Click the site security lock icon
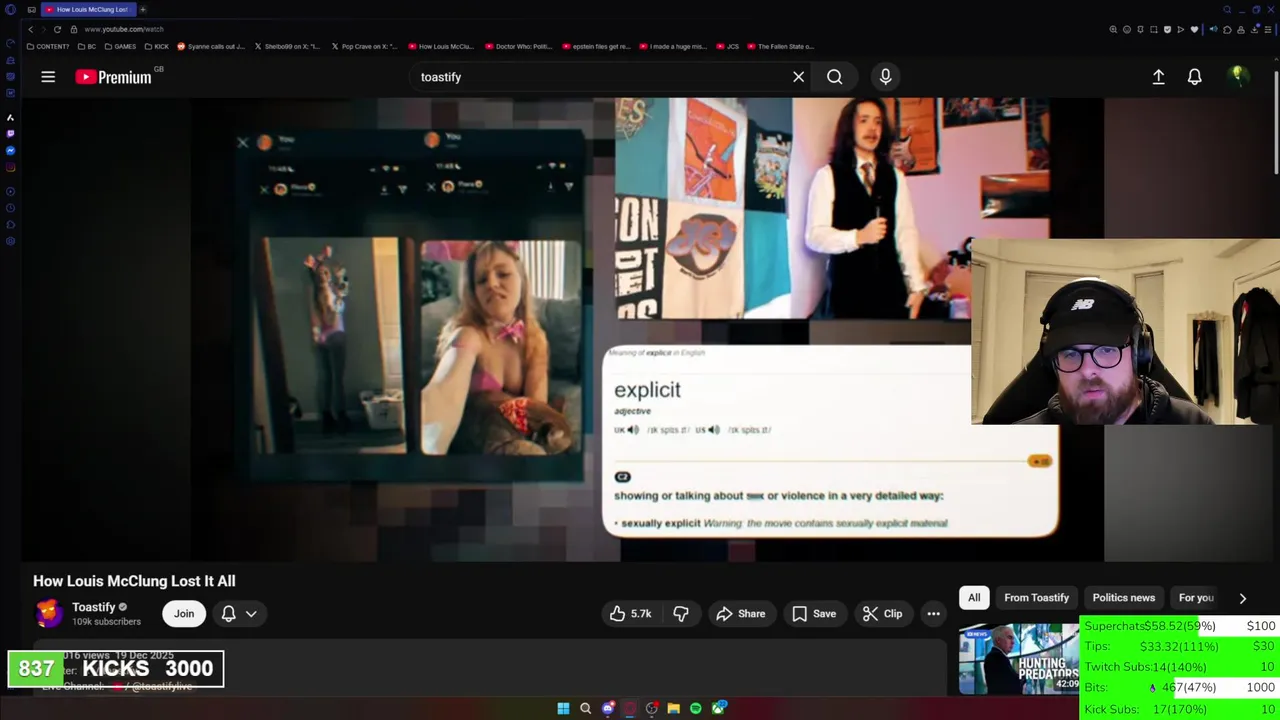This screenshot has width=1280, height=720. pyautogui.click(x=74, y=29)
